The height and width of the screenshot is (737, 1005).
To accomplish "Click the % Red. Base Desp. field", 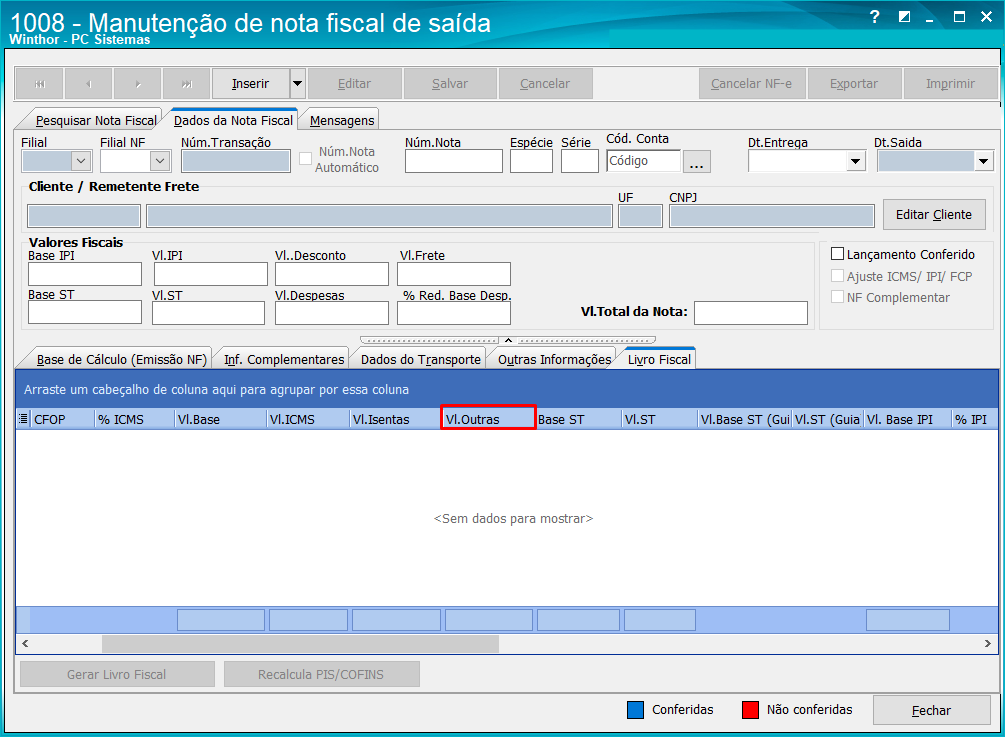I will pos(454,313).
